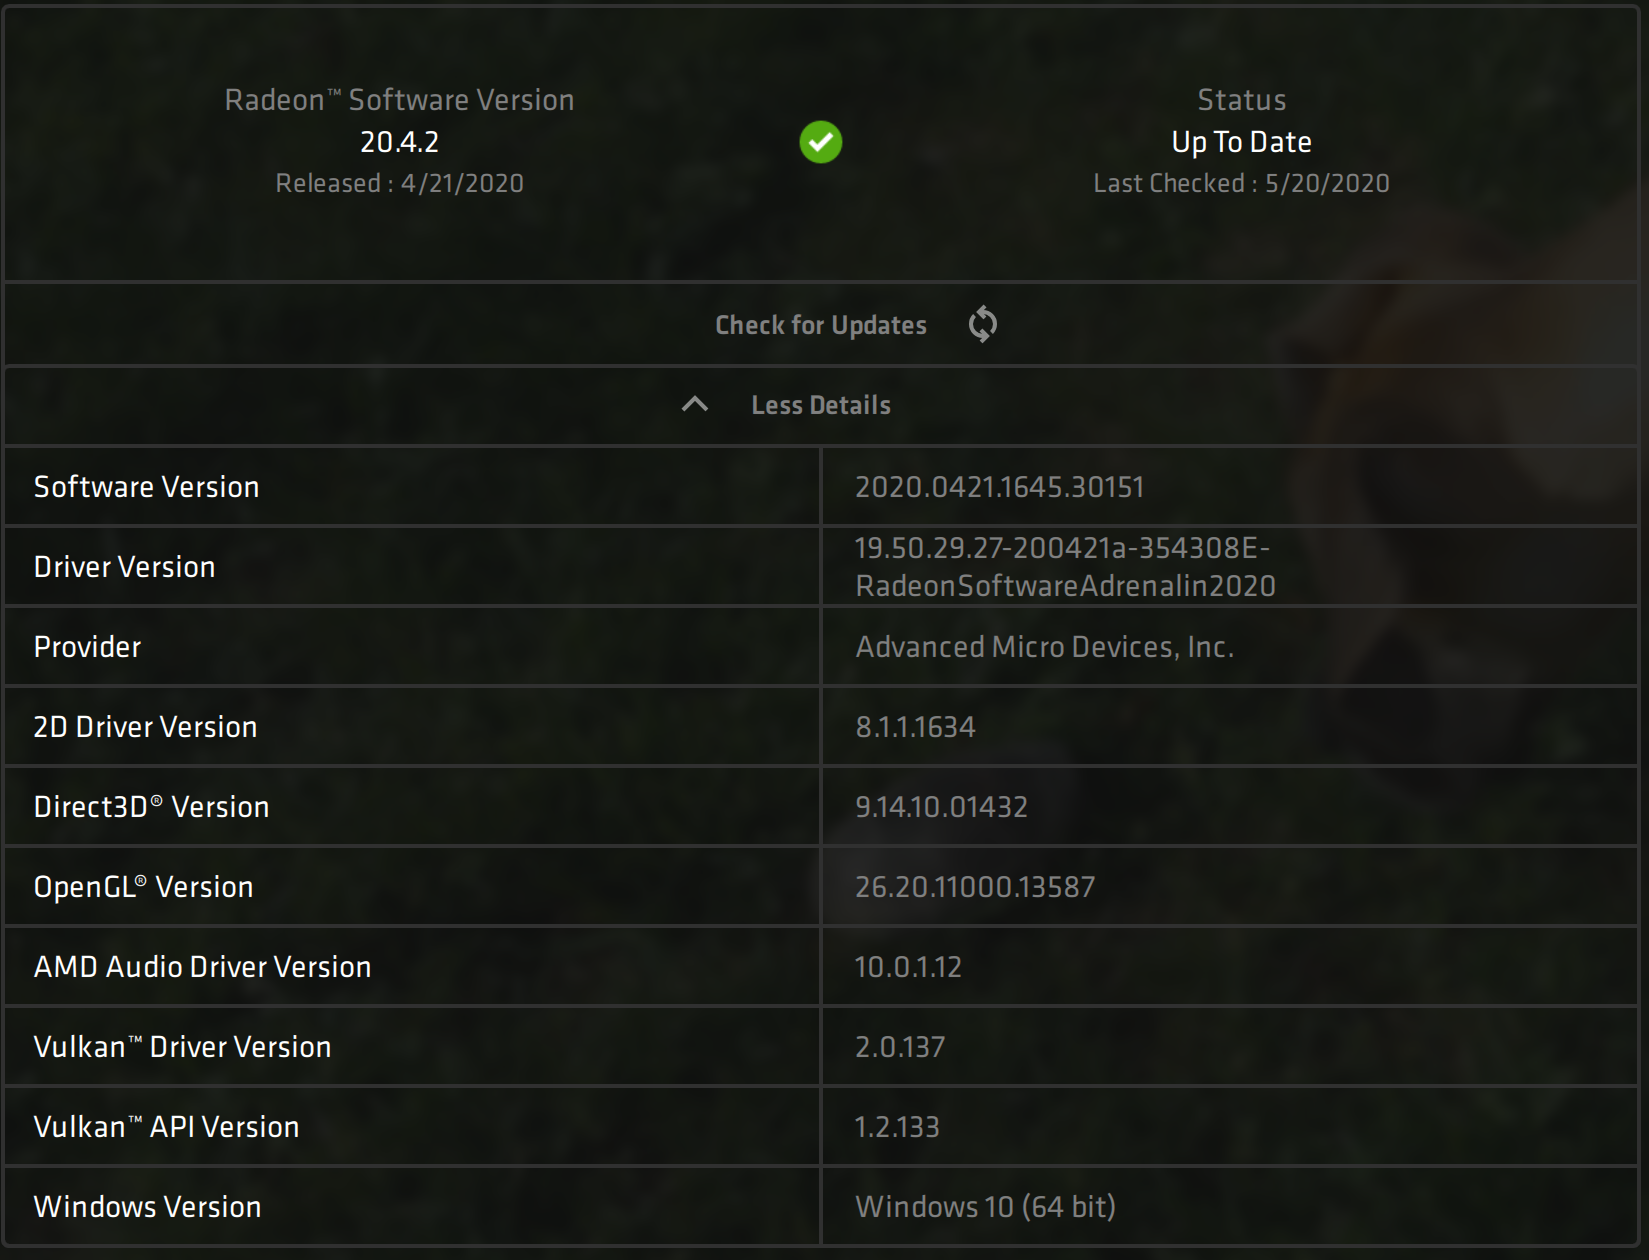
Task: Select the Direct3D Version value 9.14.10.01432
Action: point(941,807)
